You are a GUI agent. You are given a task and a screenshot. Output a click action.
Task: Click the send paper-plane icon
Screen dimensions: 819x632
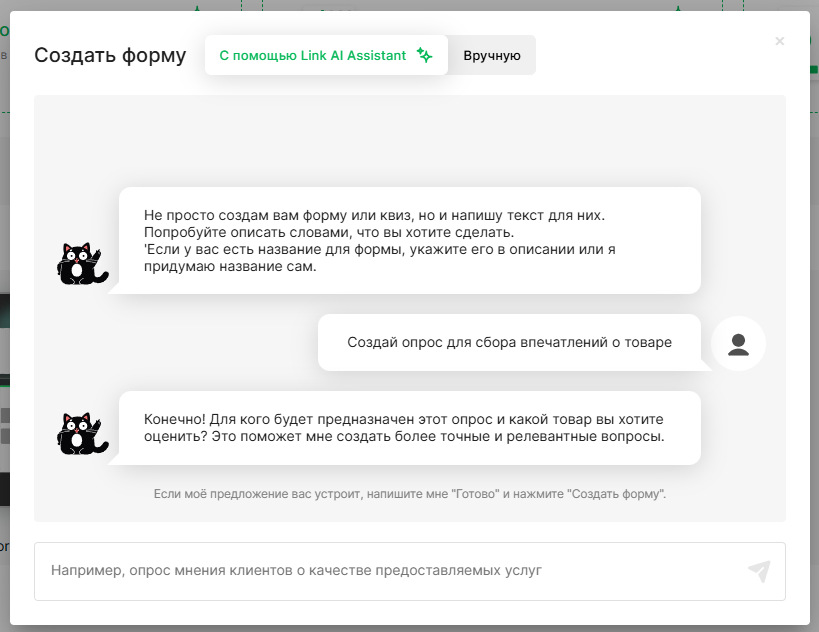point(759,571)
